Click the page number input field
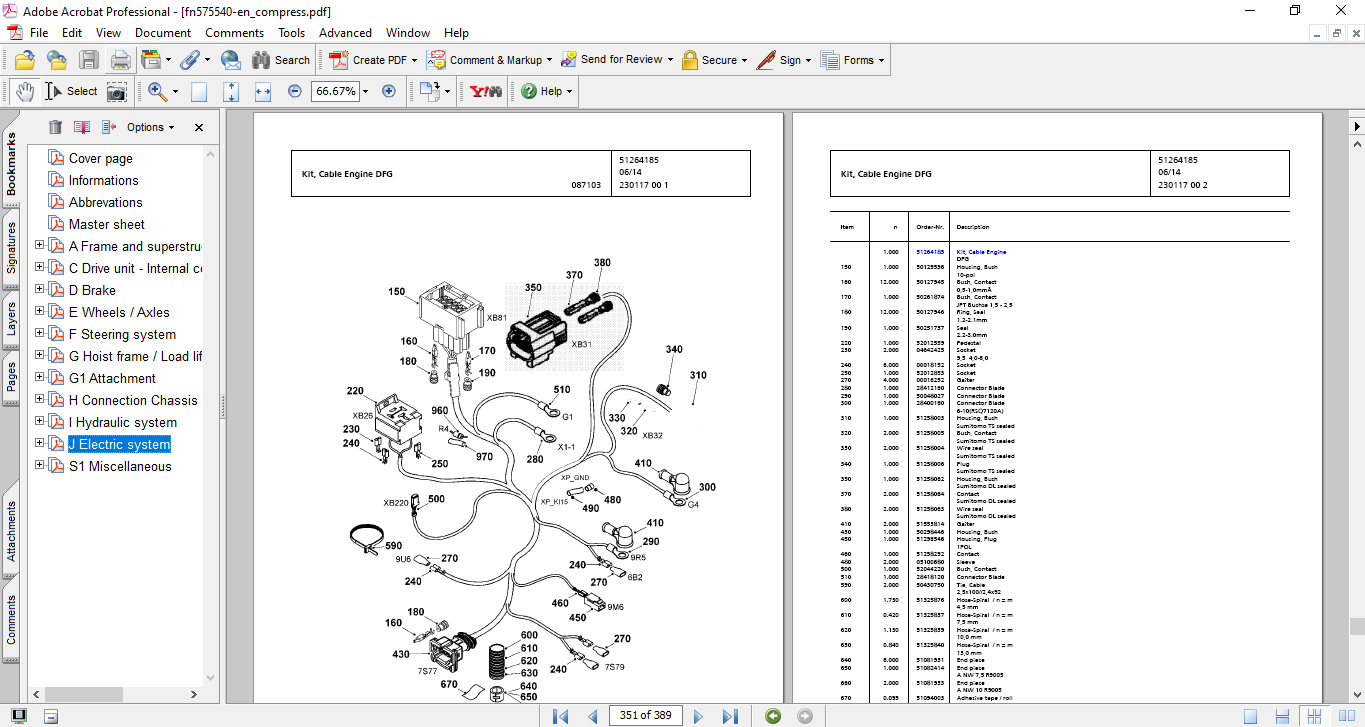1365x727 pixels. (645, 715)
